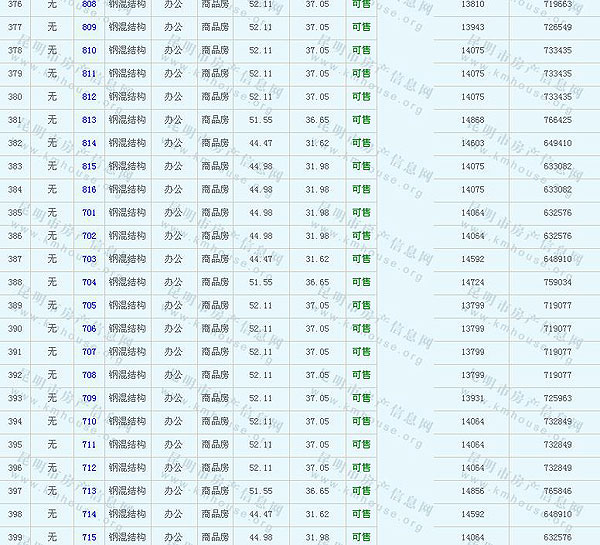Viewport: 600px width, 545px height.
Task: Open room 706 details
Action: [x=89, y=329]
